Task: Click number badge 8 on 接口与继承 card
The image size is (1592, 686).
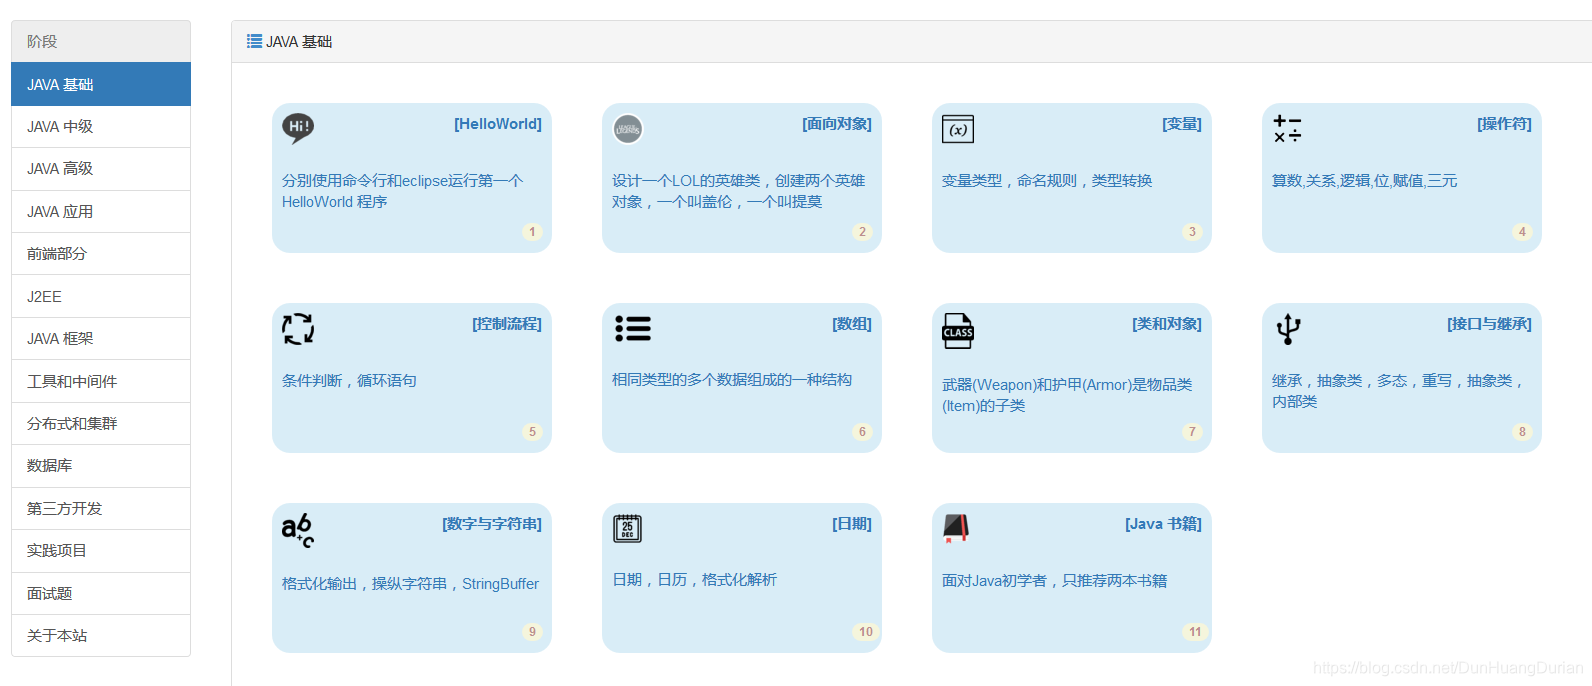Action: (x=1522, y=432)
